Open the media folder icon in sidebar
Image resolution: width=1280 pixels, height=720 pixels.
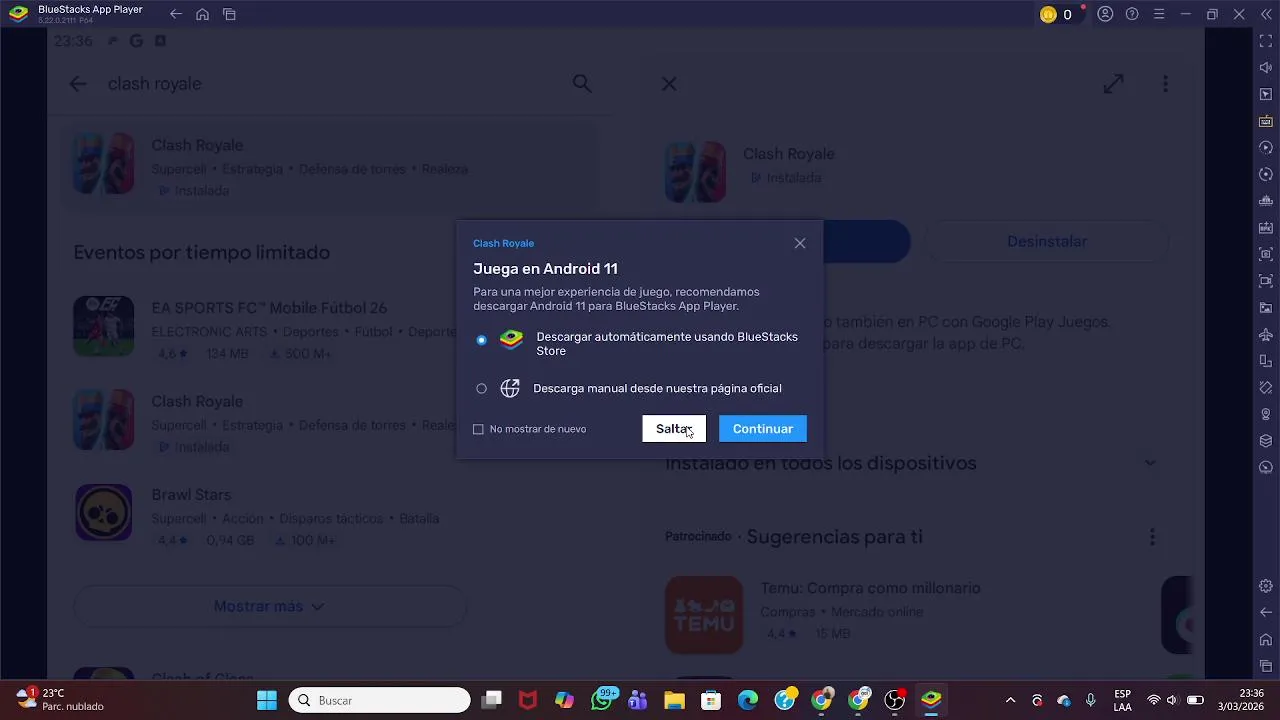point(1266,308)
